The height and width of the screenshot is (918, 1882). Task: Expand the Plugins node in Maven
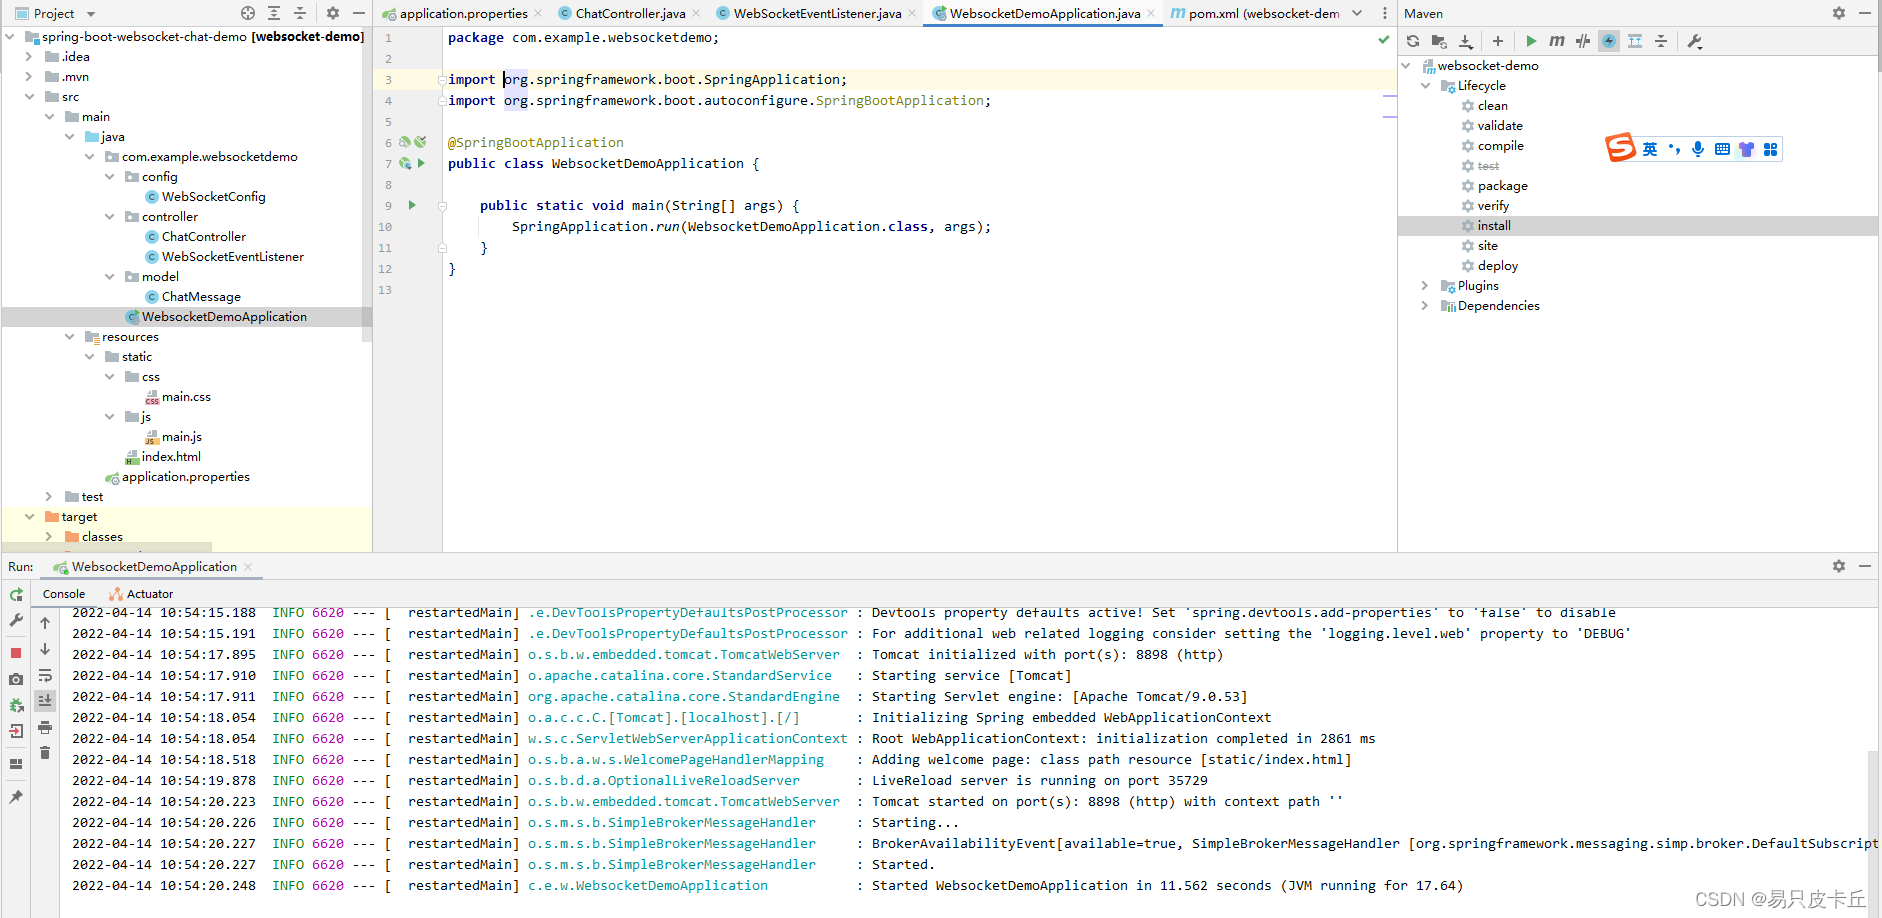coord(1425,286)
